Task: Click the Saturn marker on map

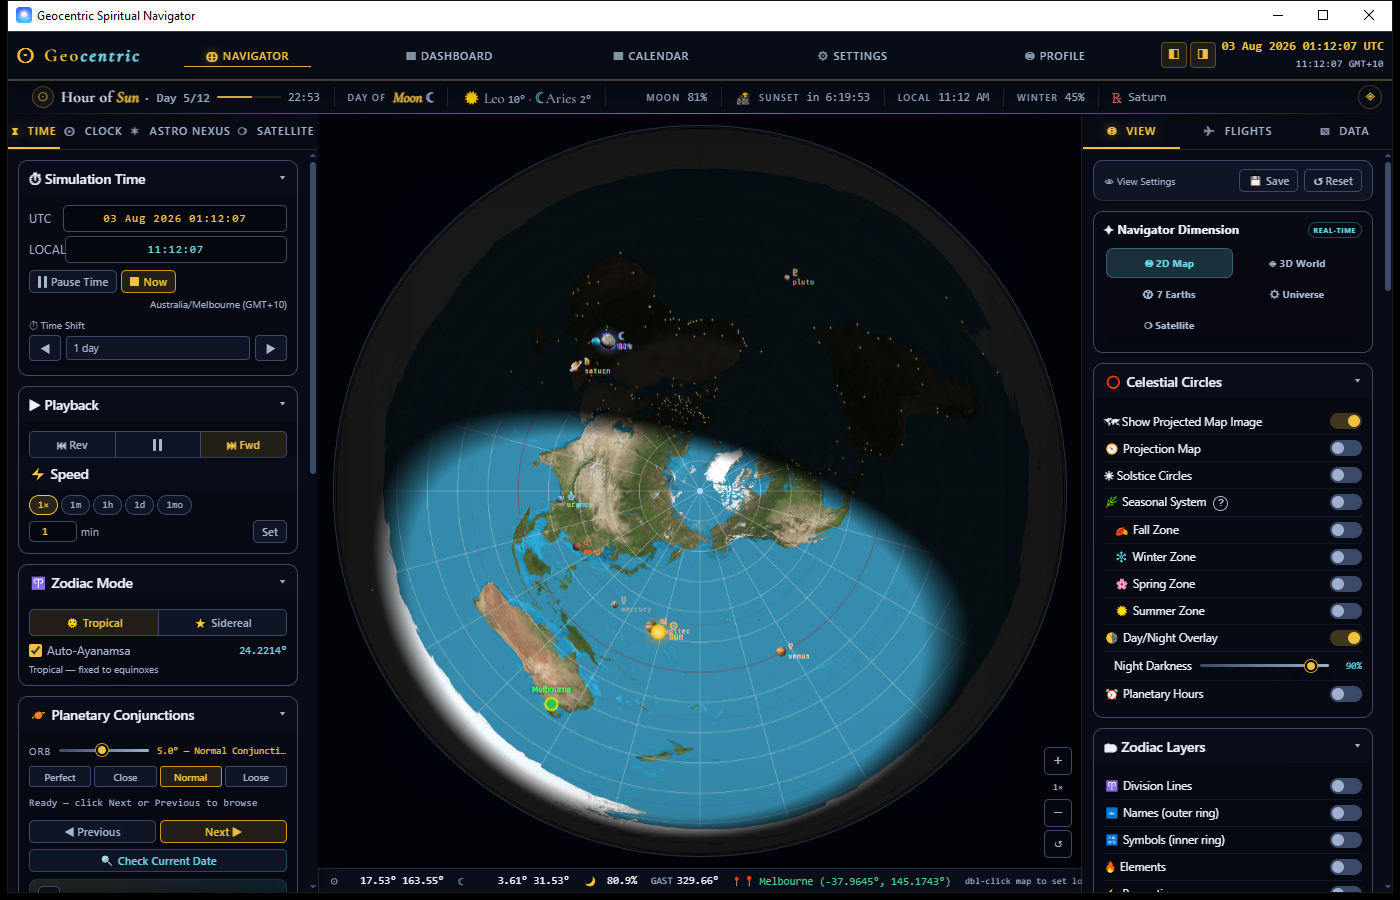Action: coord(577,366)
